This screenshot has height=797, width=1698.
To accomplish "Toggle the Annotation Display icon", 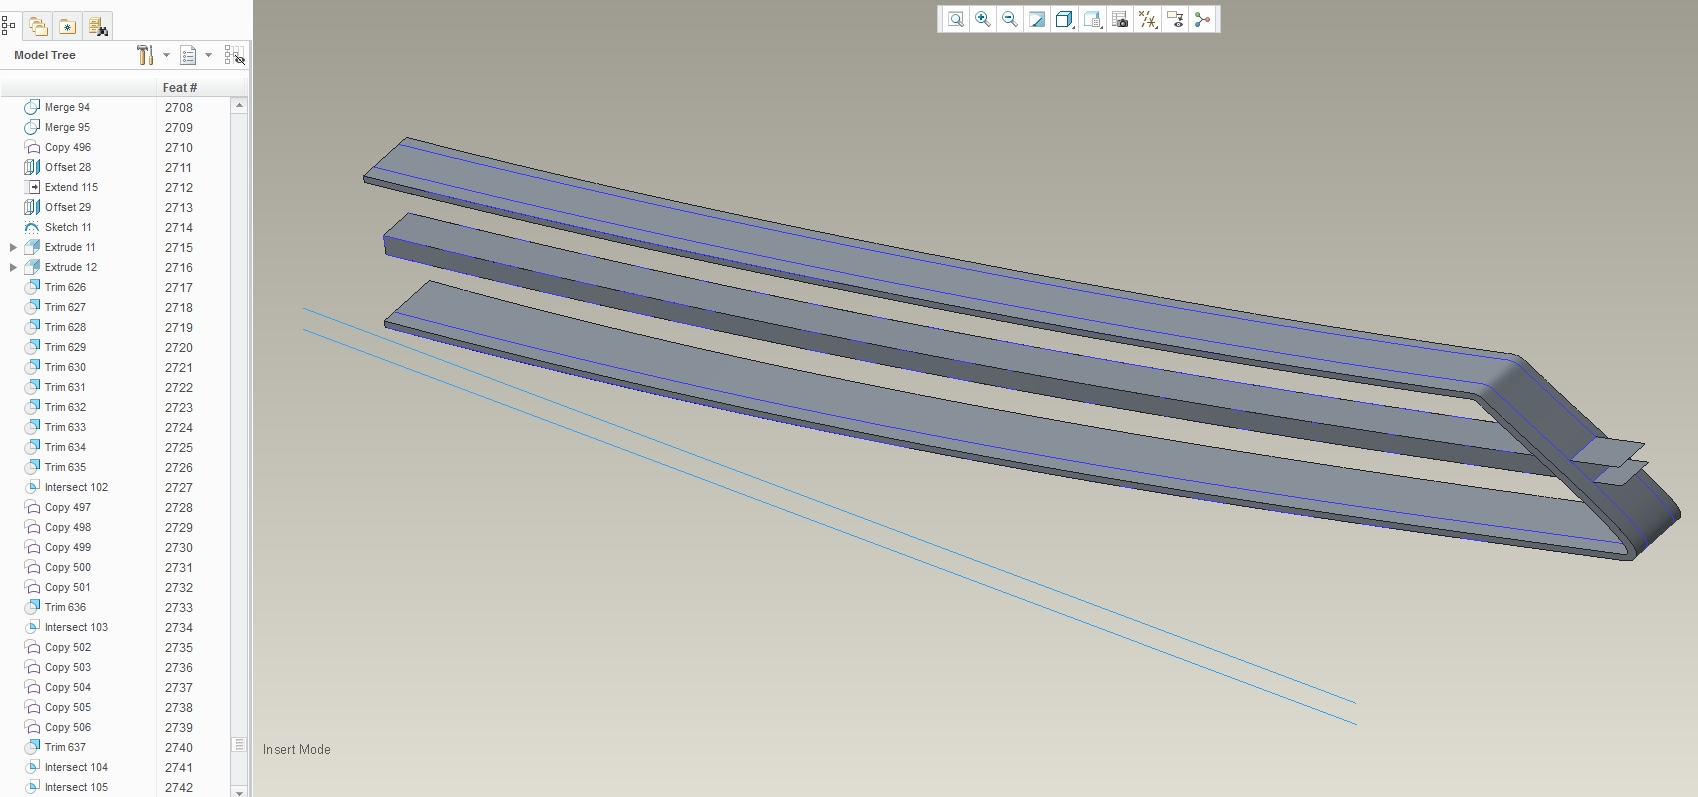I will tap(1175, 19).
